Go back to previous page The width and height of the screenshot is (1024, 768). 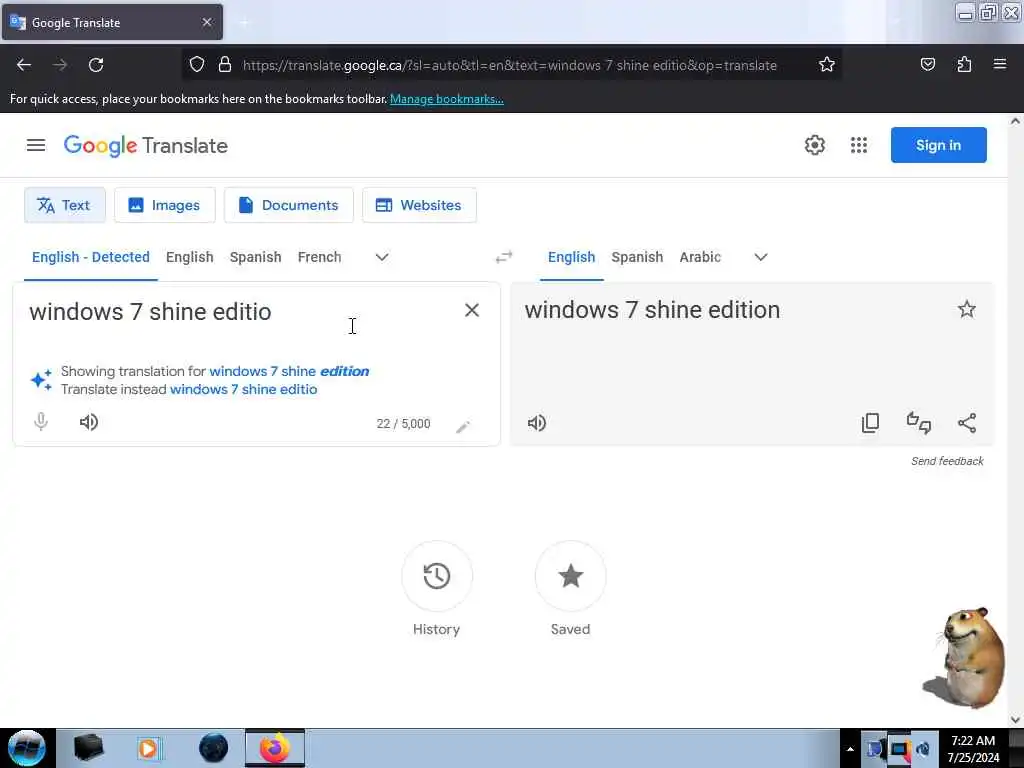click(x=24, y=65)
